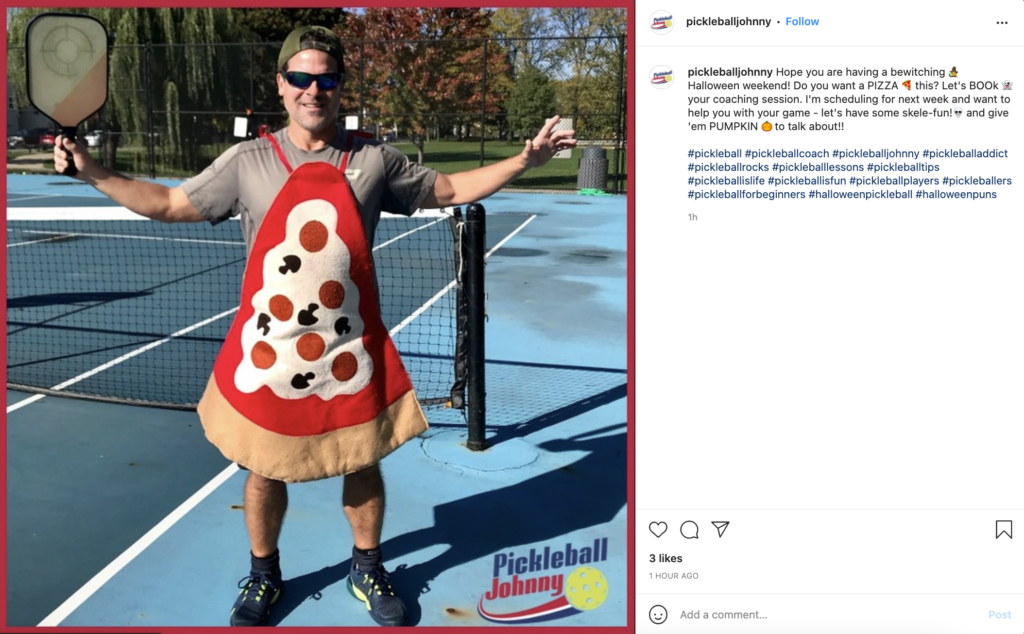Open comments via the speech bubble icon

point(689,530)
